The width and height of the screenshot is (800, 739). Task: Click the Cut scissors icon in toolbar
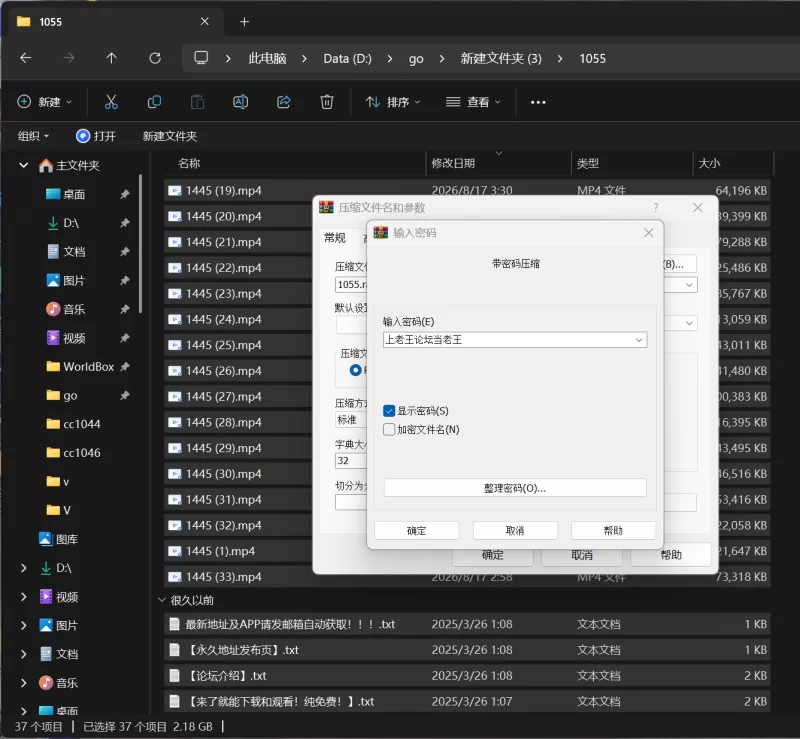111,102
